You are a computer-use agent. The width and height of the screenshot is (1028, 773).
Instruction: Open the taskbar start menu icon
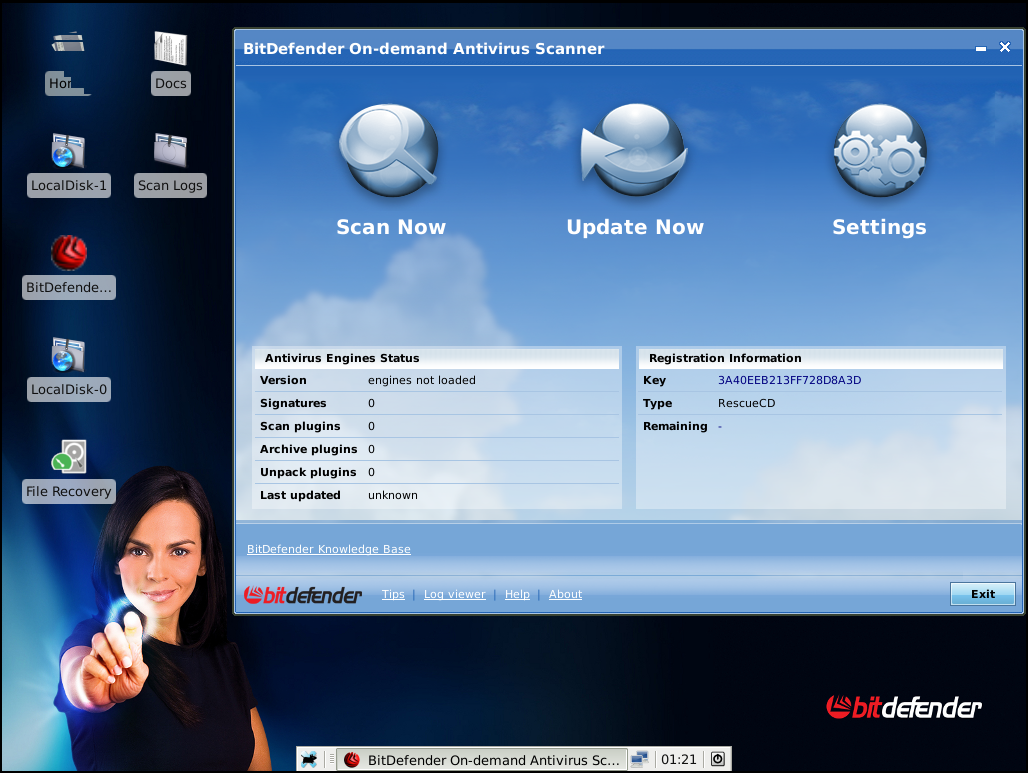310,760
